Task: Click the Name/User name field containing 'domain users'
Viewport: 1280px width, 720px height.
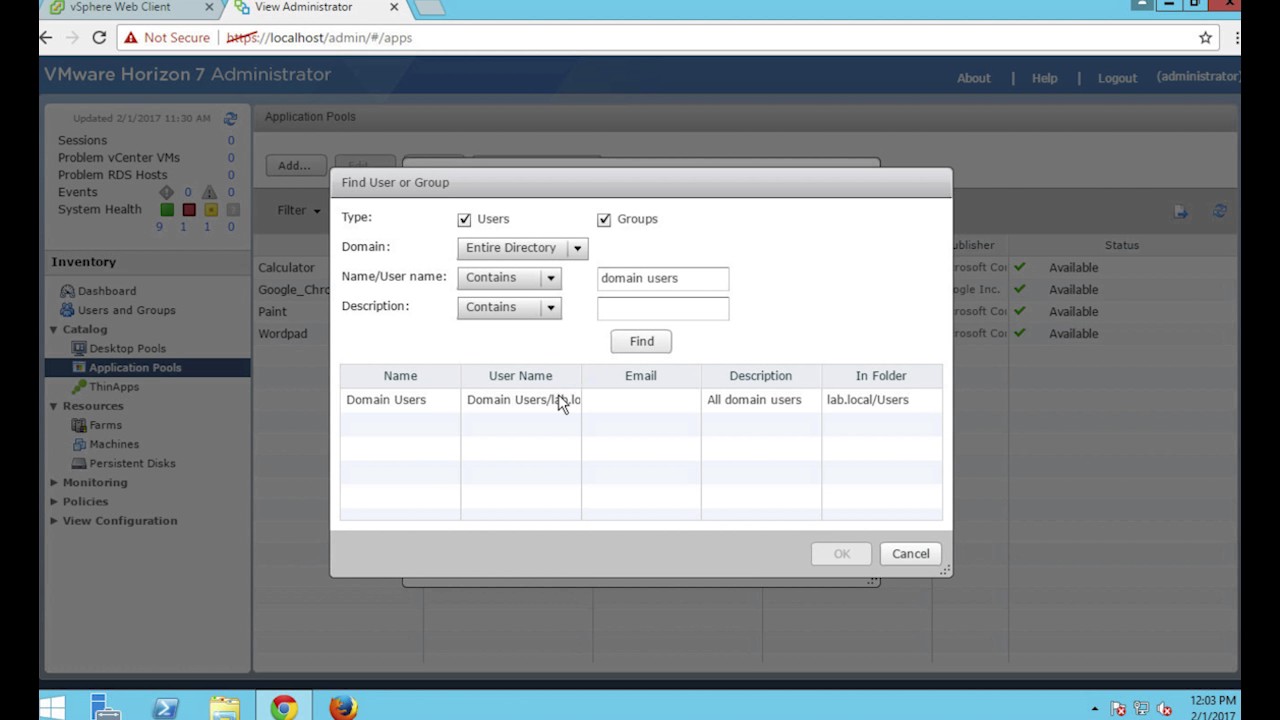Action: pyautogui.click(x=663, y=278)
